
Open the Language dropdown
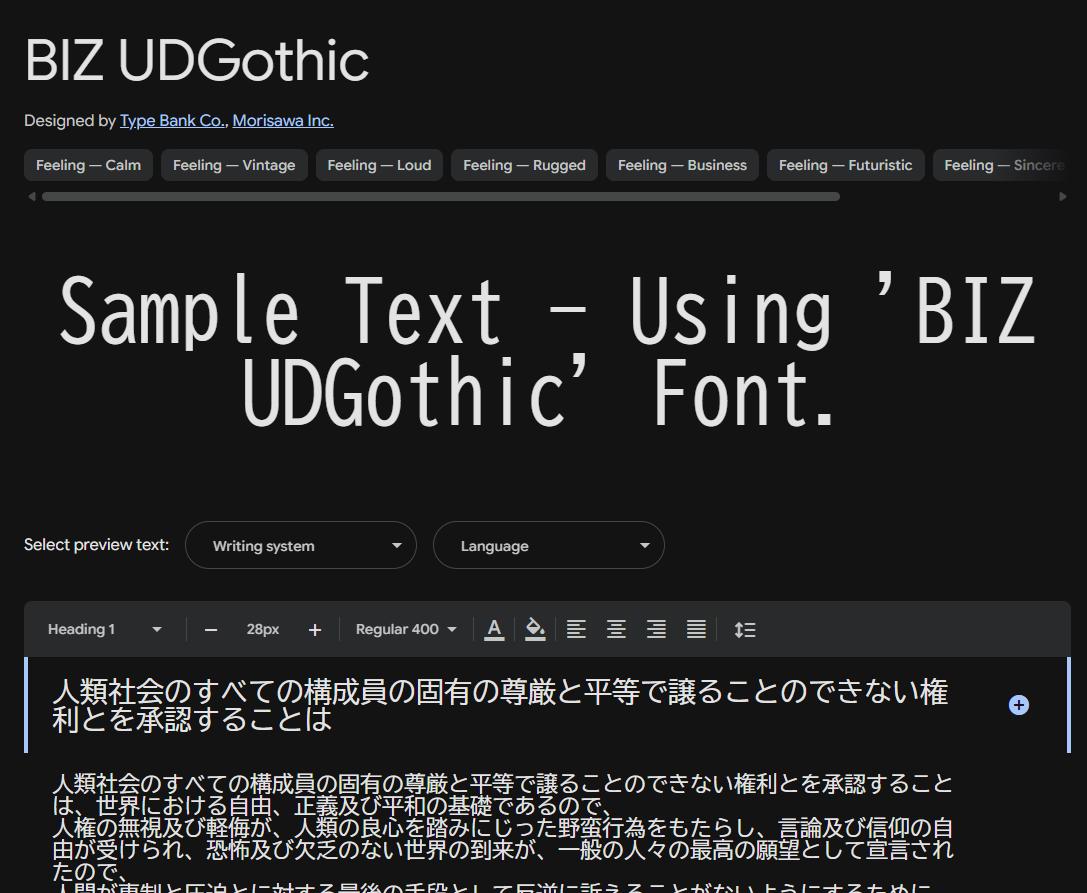[x=548, y=545]
